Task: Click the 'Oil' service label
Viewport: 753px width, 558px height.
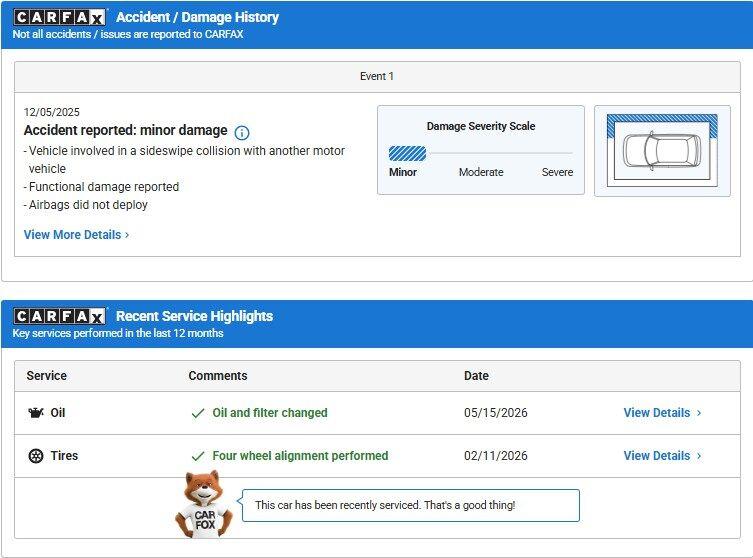Action: click(58, 412)
